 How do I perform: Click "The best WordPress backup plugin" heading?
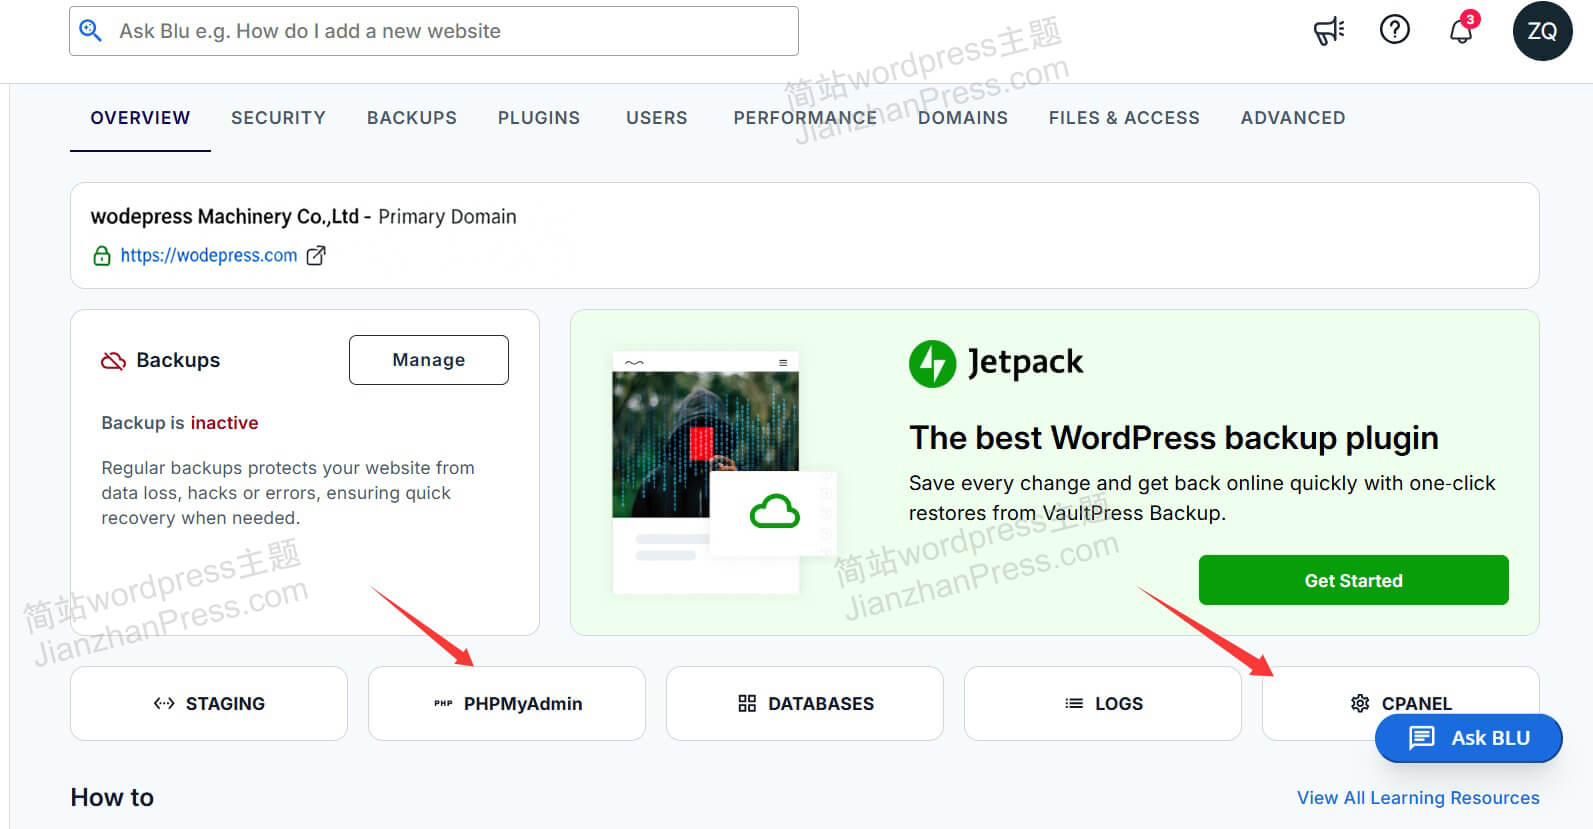[x=1174, y=439]
